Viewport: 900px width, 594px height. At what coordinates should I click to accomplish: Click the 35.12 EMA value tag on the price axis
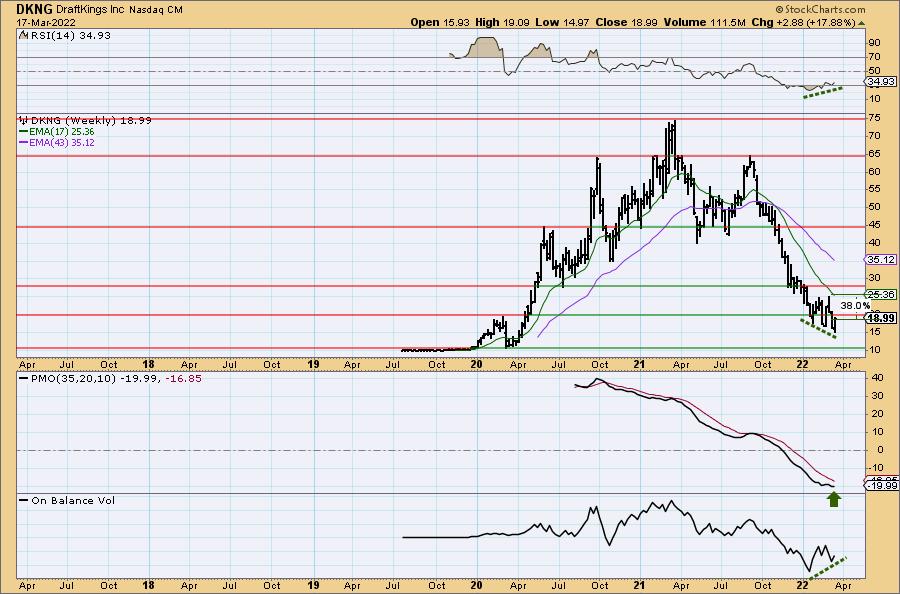pos(881,259)
